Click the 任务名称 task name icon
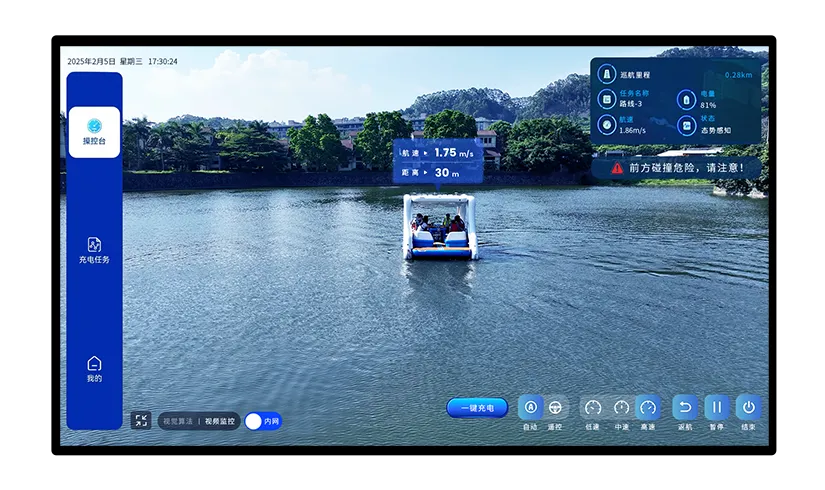 pyautogui.click(x=607, y=99)
